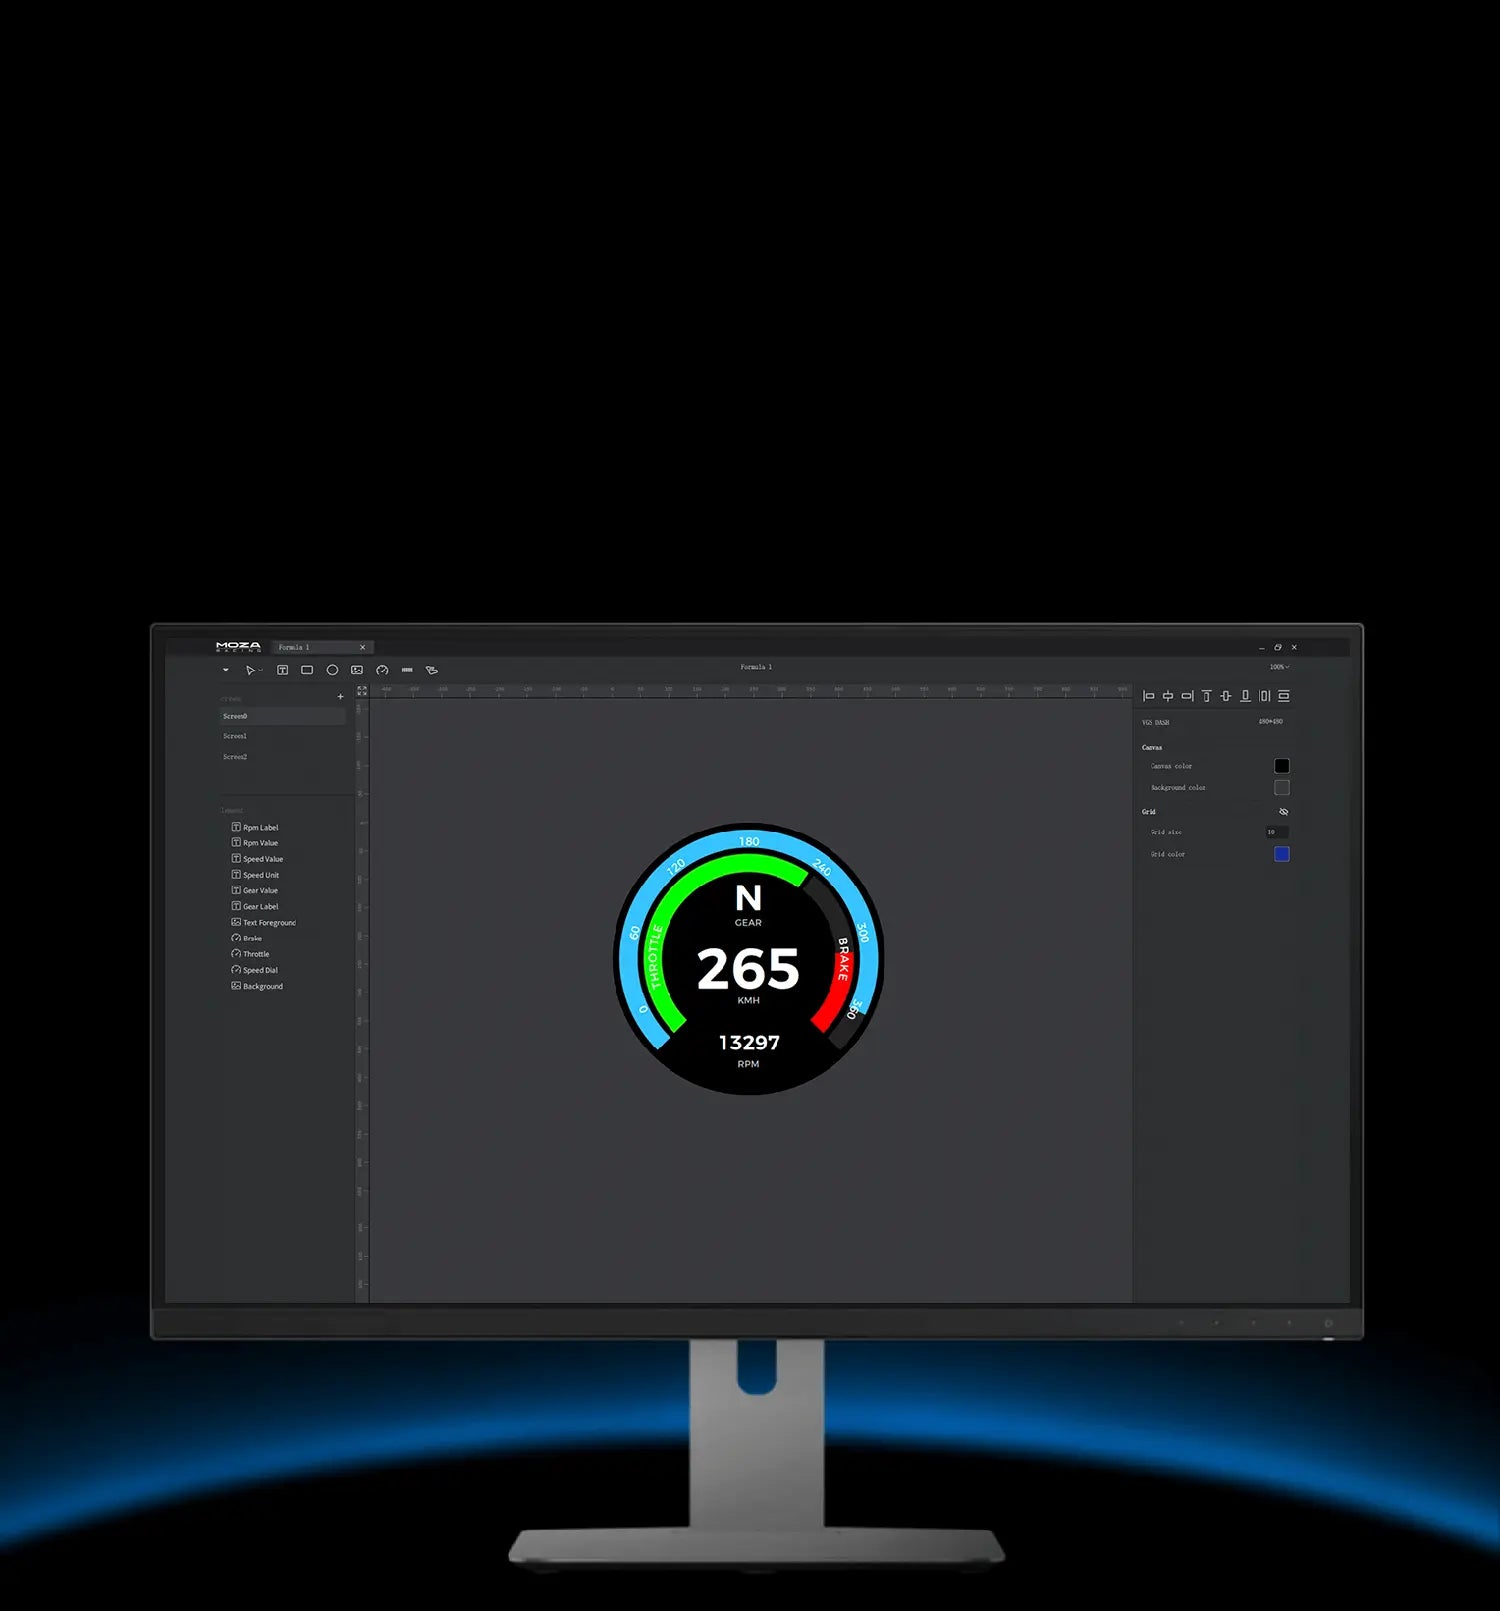Select the Throttle layer

pyautogui.click(x=256, y=954)
